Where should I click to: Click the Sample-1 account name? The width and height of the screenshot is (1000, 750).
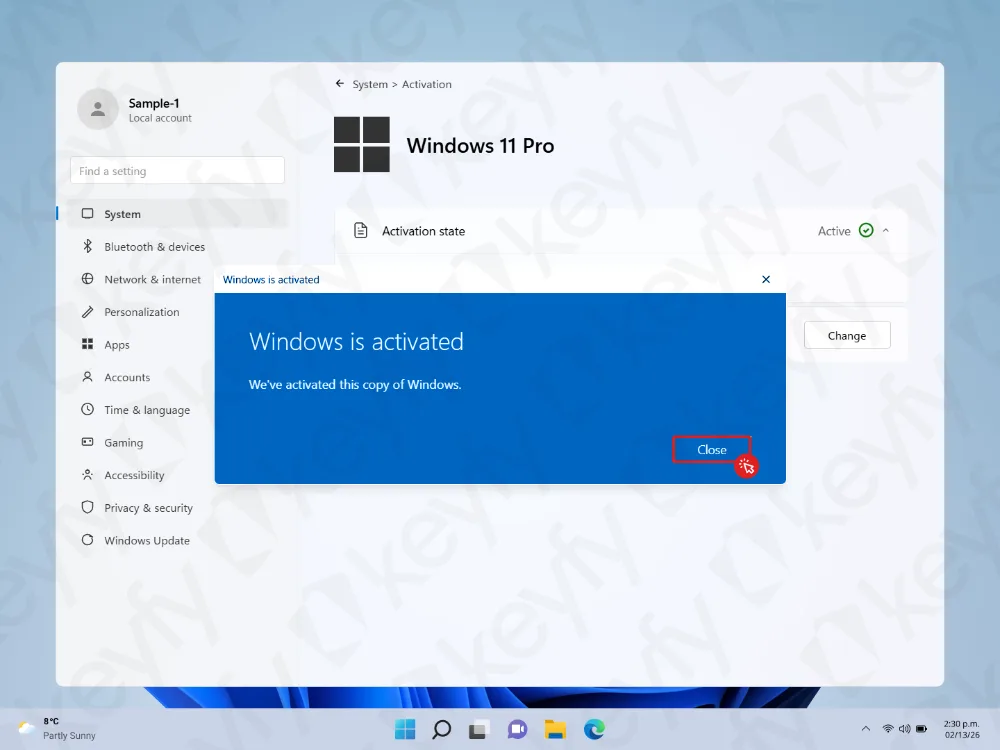coord(154,103)
